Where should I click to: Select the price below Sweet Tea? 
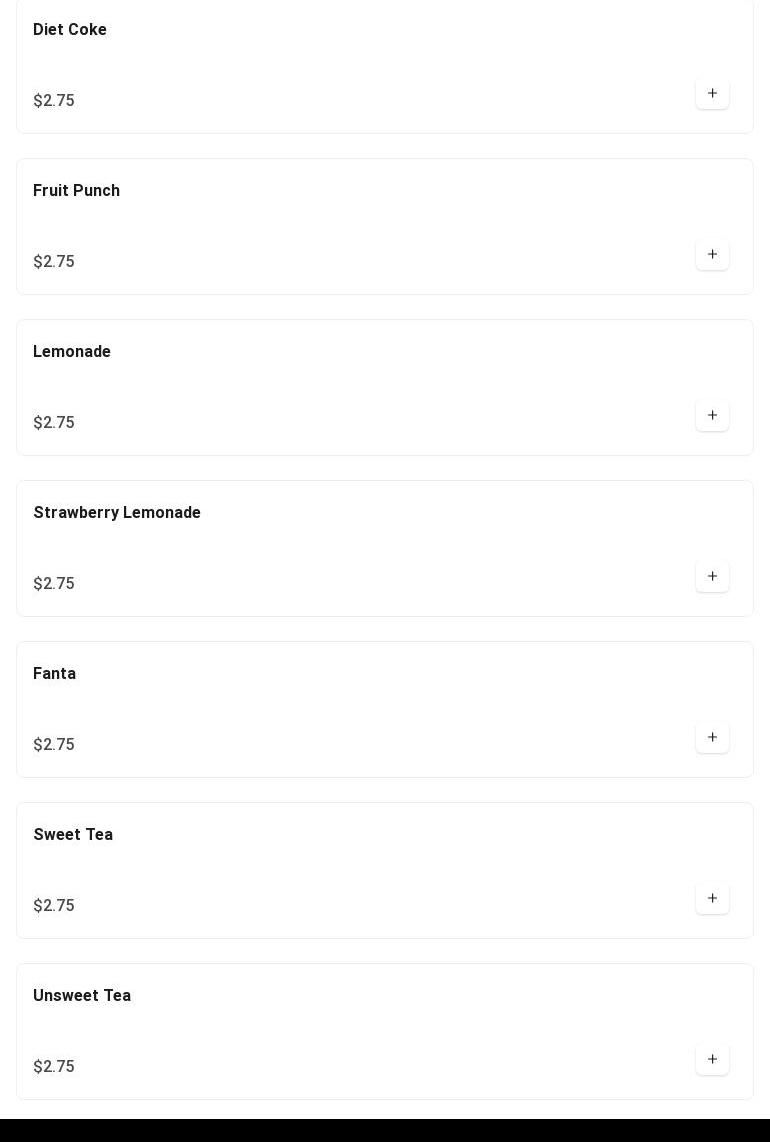click(x=54, y=906)
